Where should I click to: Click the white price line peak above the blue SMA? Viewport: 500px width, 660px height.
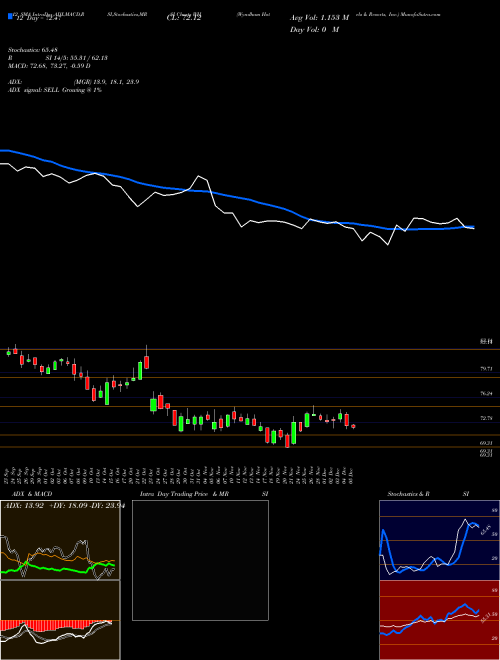click(x=199, y=176)
